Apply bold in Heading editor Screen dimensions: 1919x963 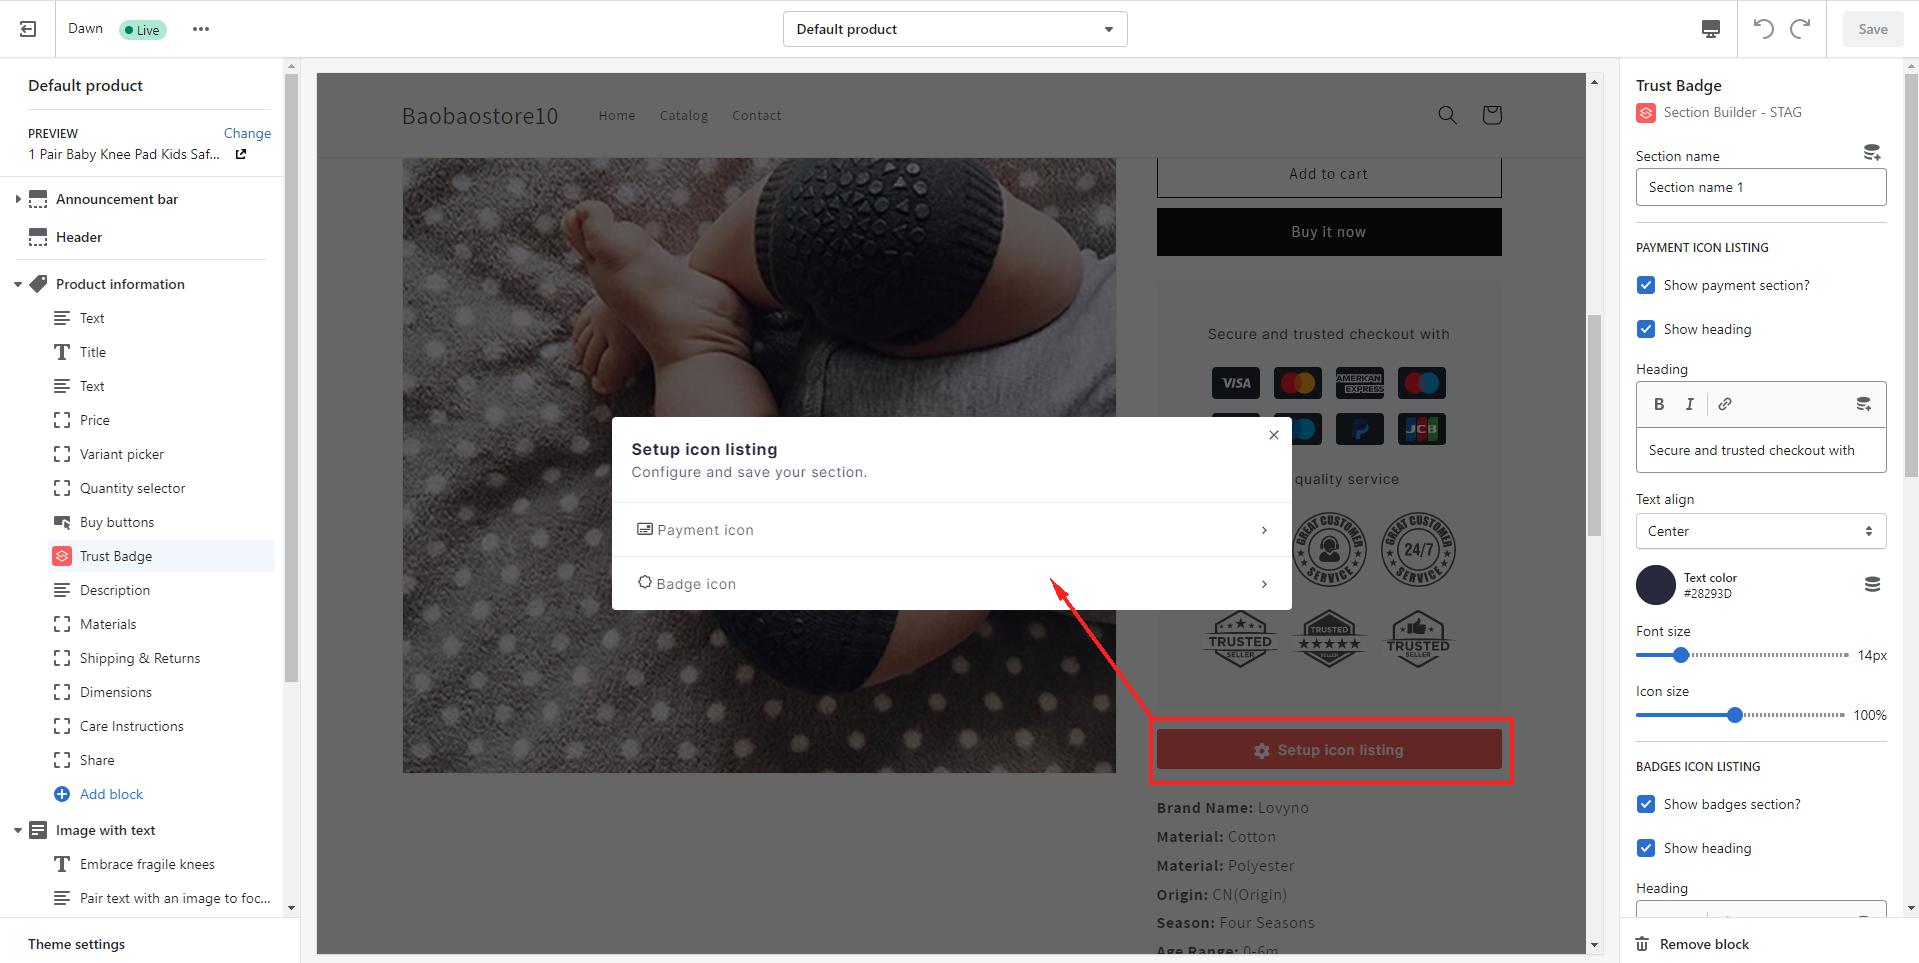point(1659,404)
